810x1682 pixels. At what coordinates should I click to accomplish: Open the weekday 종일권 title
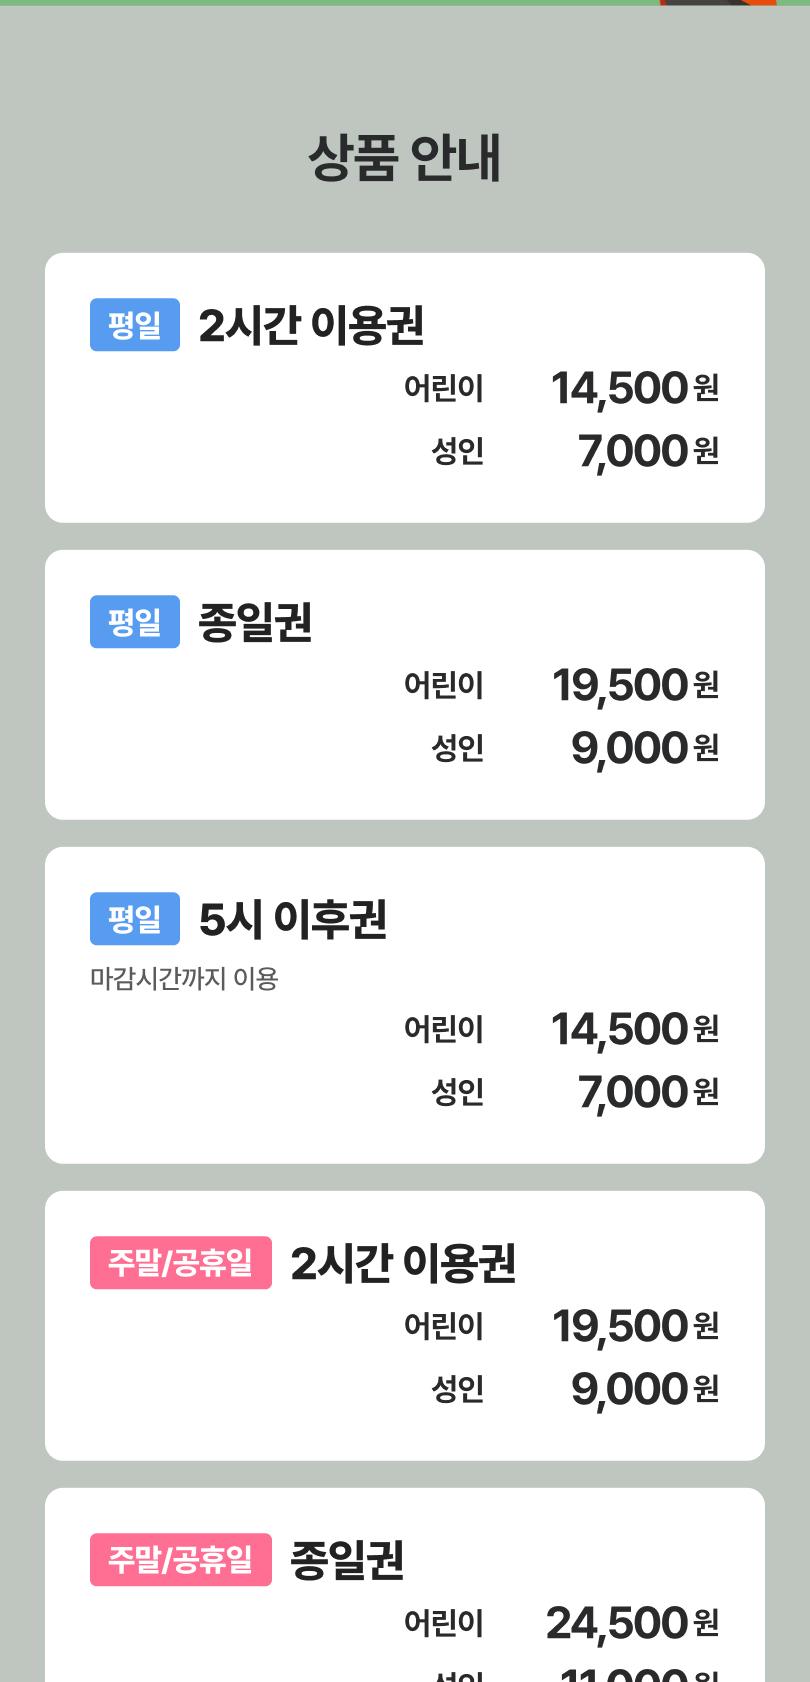(255, 622)
